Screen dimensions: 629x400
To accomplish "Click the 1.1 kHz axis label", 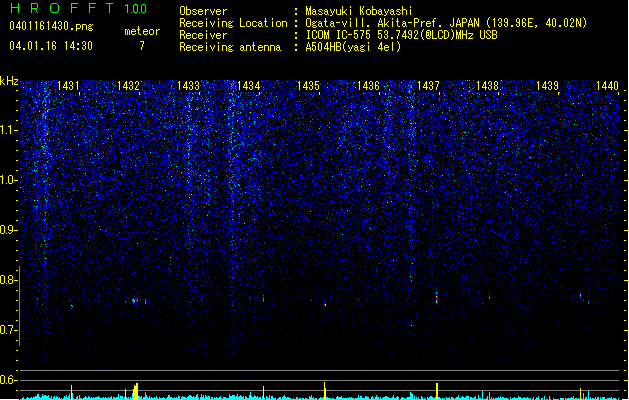I will 9,130.
